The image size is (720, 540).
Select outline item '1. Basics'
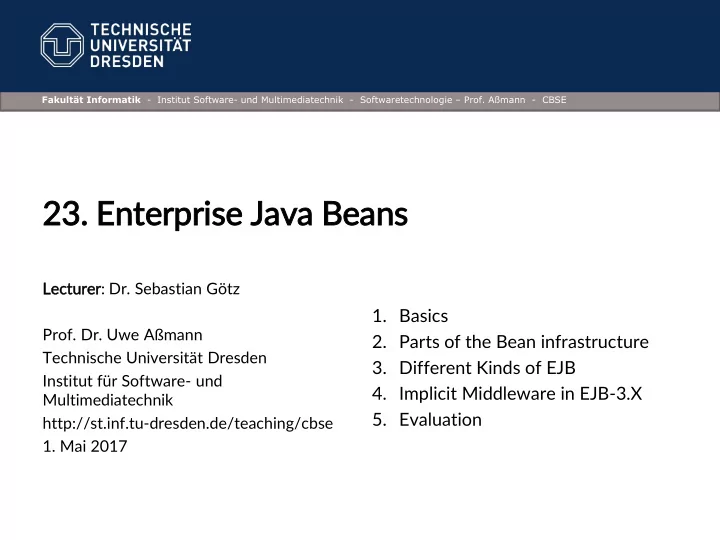tap(410, 316)
